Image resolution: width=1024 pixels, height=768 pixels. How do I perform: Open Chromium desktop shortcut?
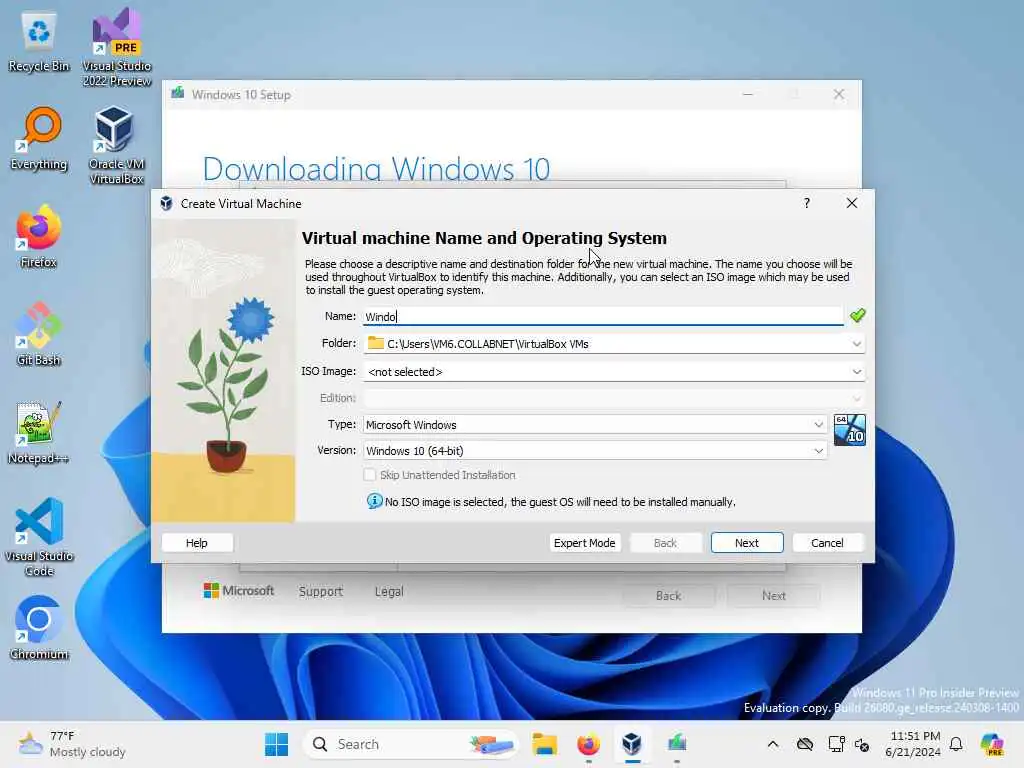tap(39, 628)
